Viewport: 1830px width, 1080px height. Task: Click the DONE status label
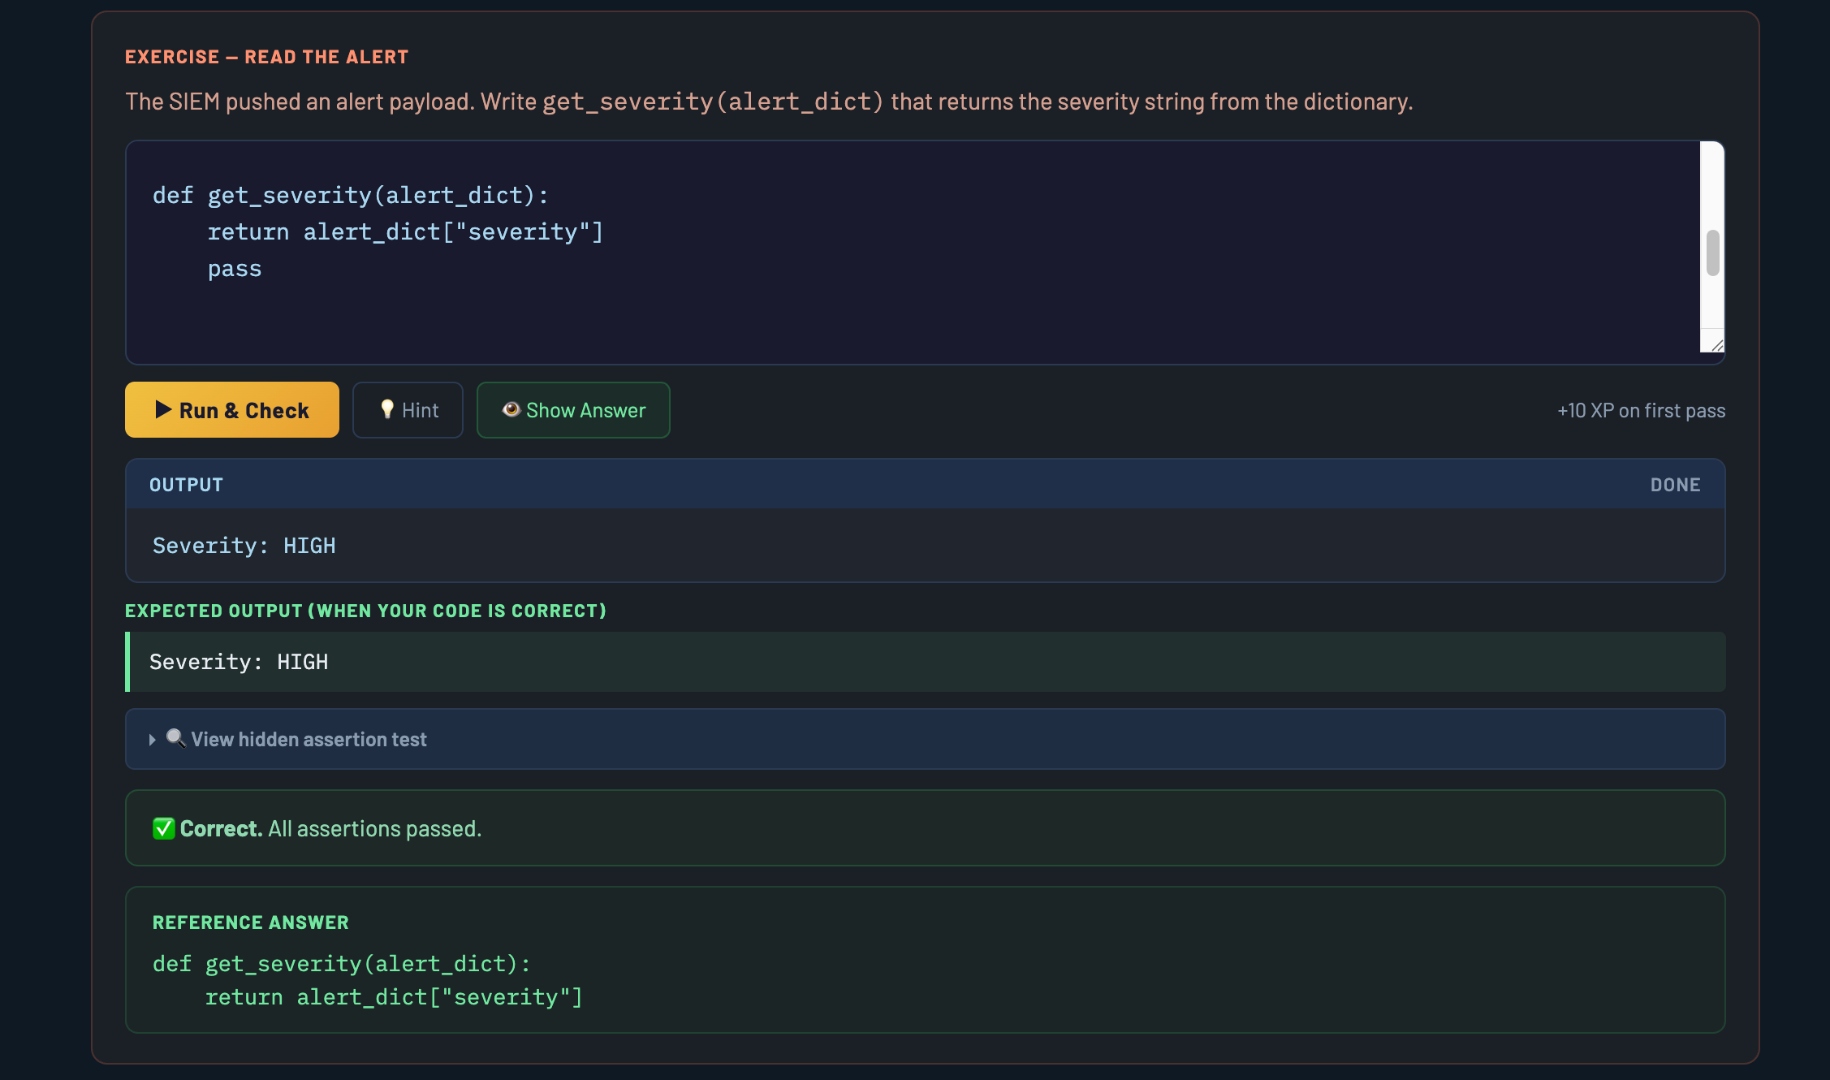pos(1675,485)
